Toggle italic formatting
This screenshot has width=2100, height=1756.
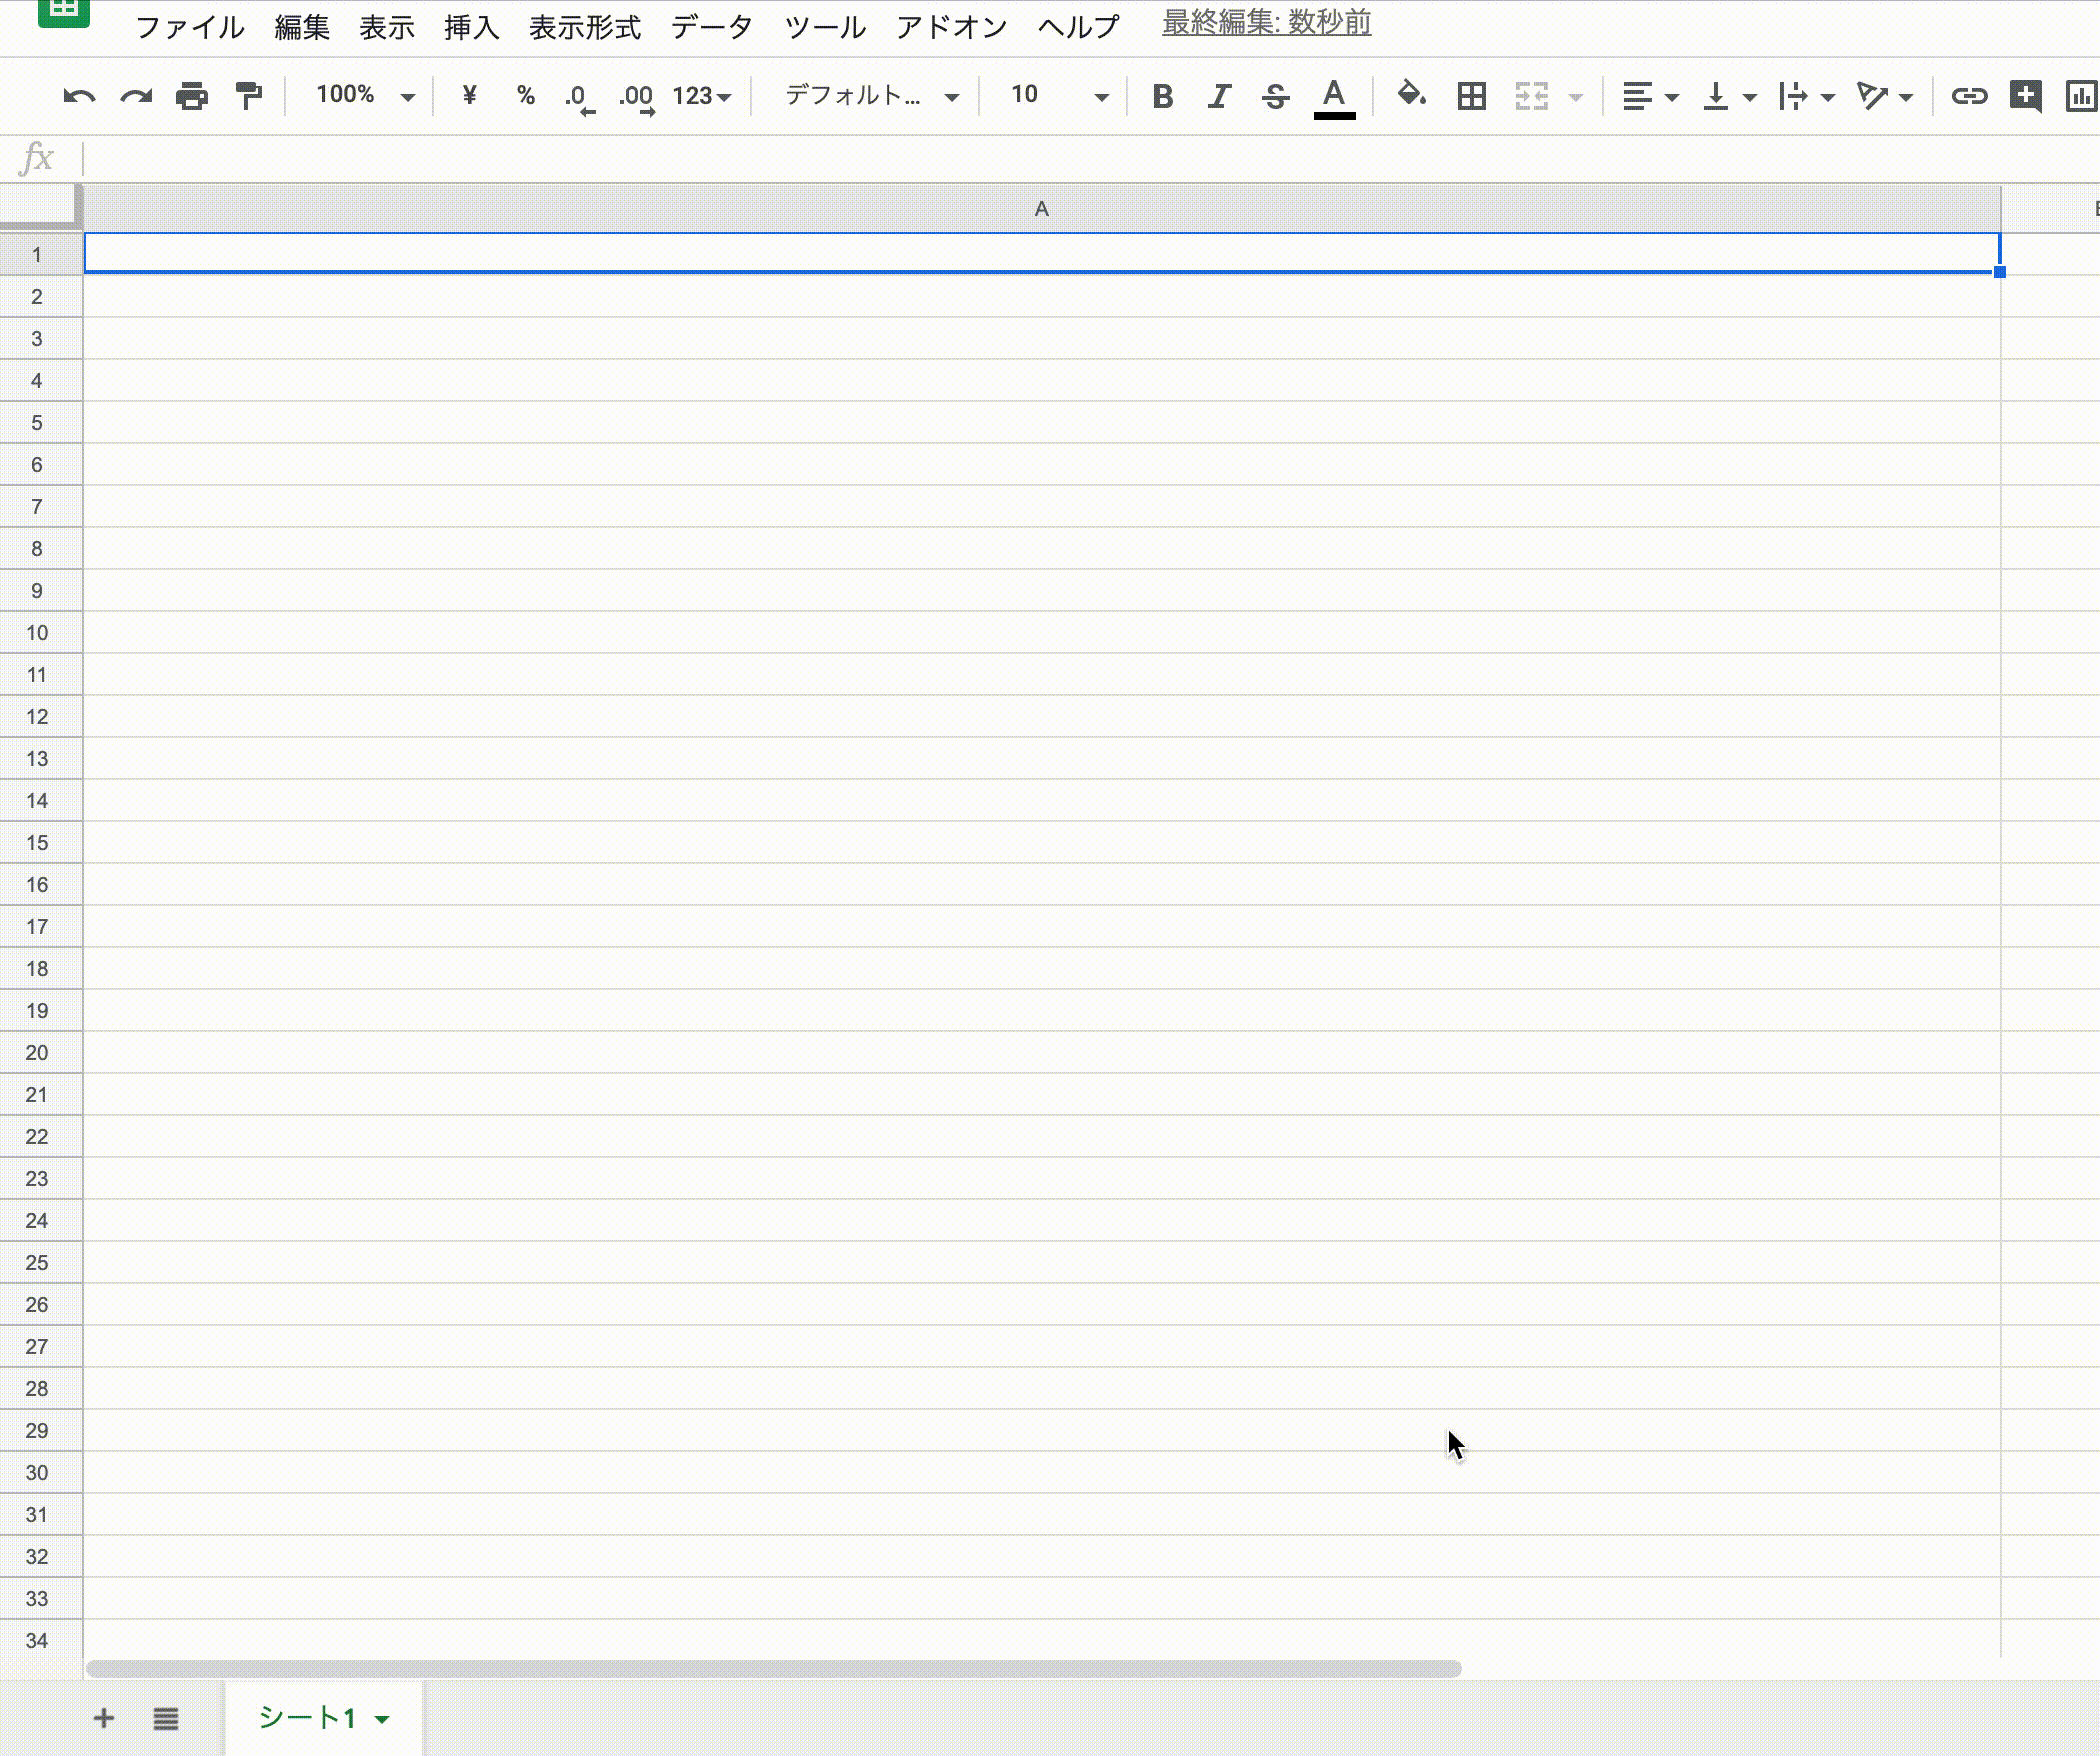coord(1219,96)
